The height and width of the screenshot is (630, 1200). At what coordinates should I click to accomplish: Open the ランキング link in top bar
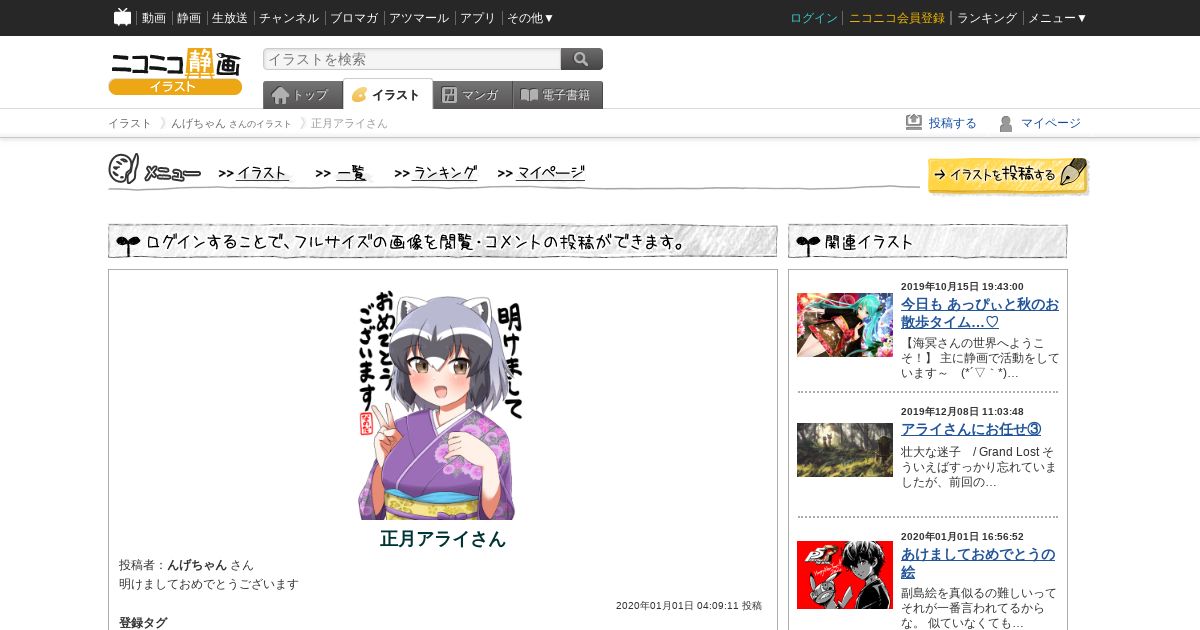point(987,18)
